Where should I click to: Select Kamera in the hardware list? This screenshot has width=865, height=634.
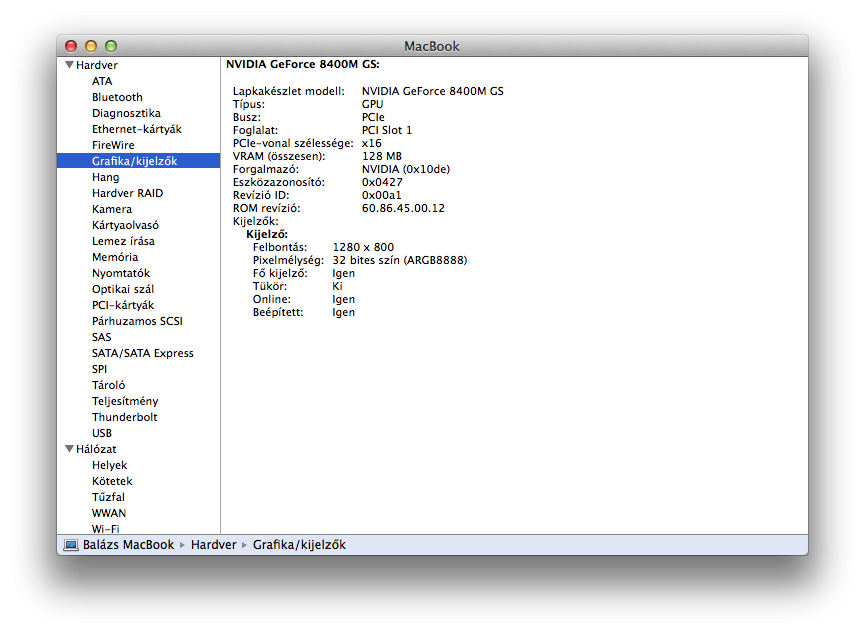pyautogui.click(x=112, y=209)
